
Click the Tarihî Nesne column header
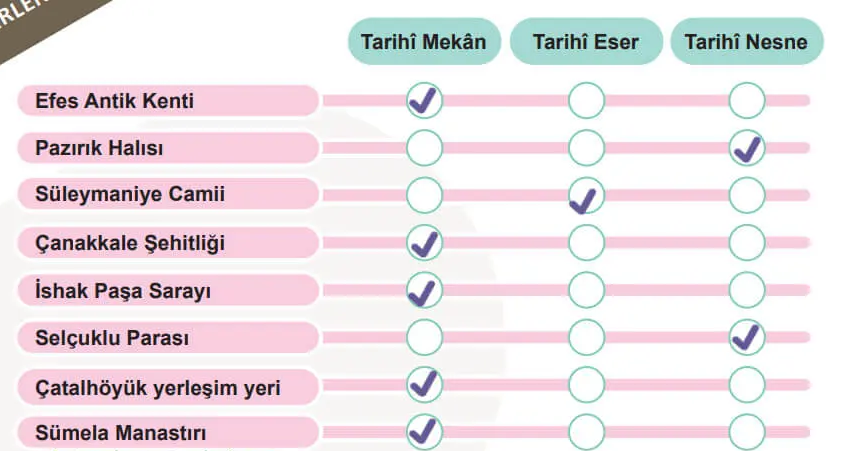coord(747,42)
